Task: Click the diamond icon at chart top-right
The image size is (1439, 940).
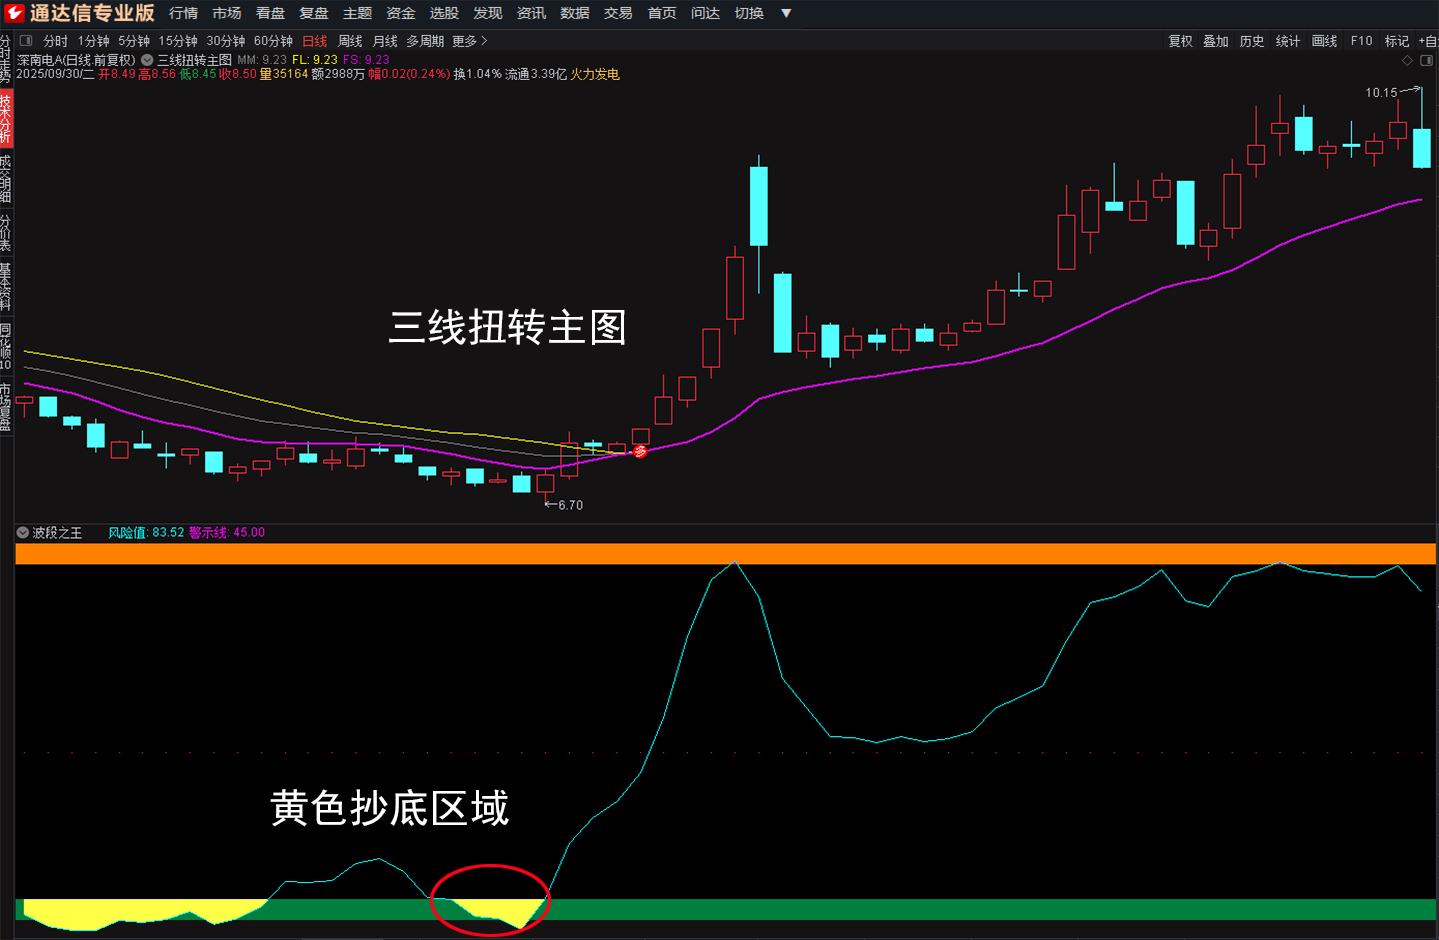Action: point(1407,60)
